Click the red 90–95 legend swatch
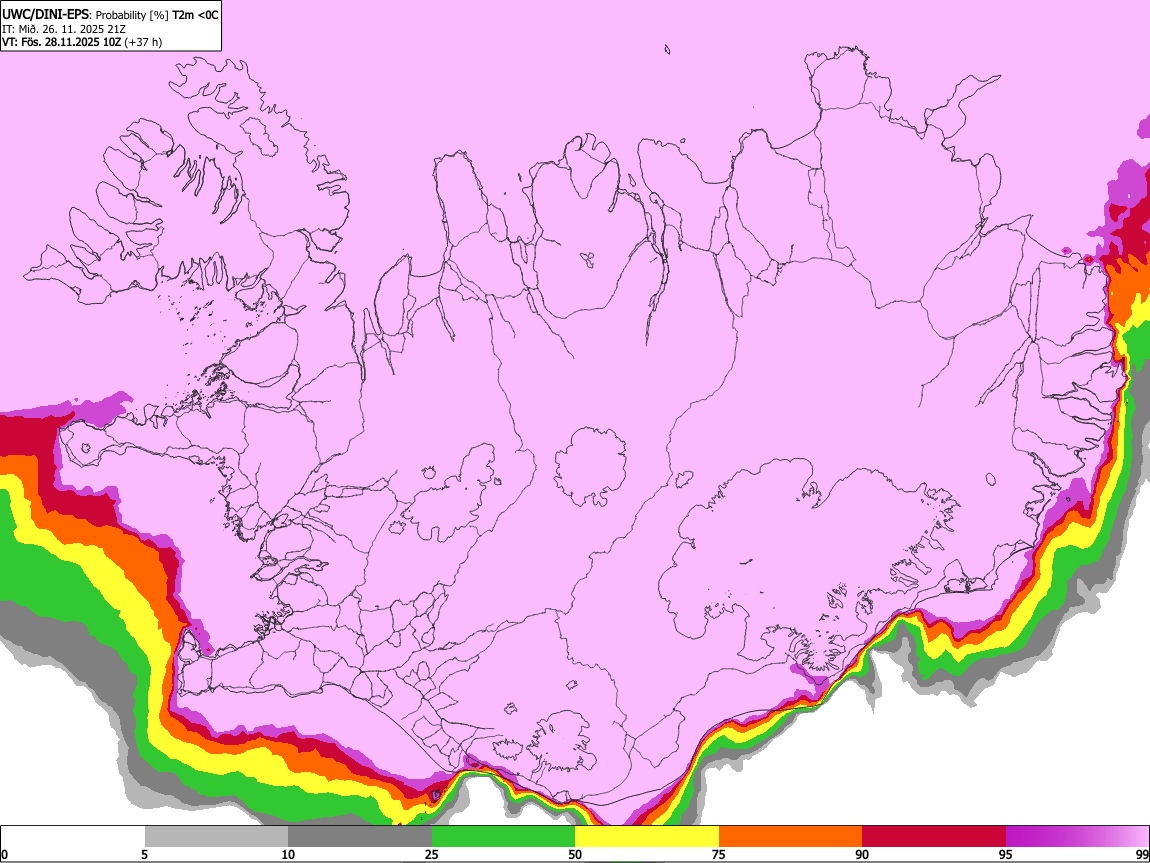The height and width of the screenshot is (863, 1150). point(934,837)
